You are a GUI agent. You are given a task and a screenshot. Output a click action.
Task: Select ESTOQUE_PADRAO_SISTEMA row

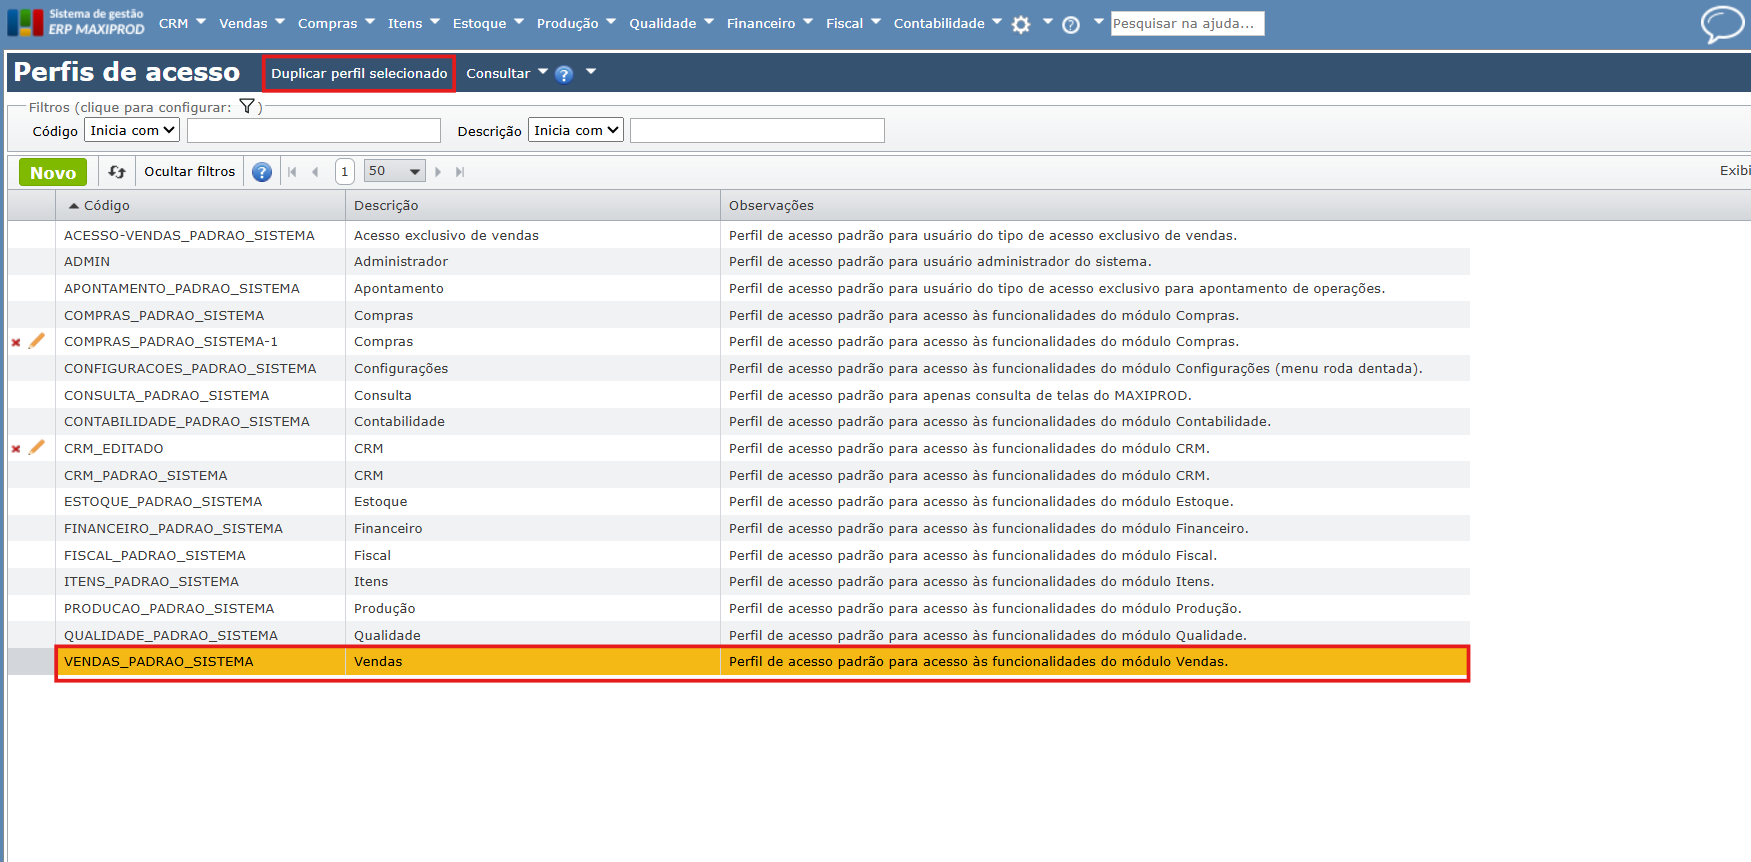pyautogui.click(x=739, y=501)
